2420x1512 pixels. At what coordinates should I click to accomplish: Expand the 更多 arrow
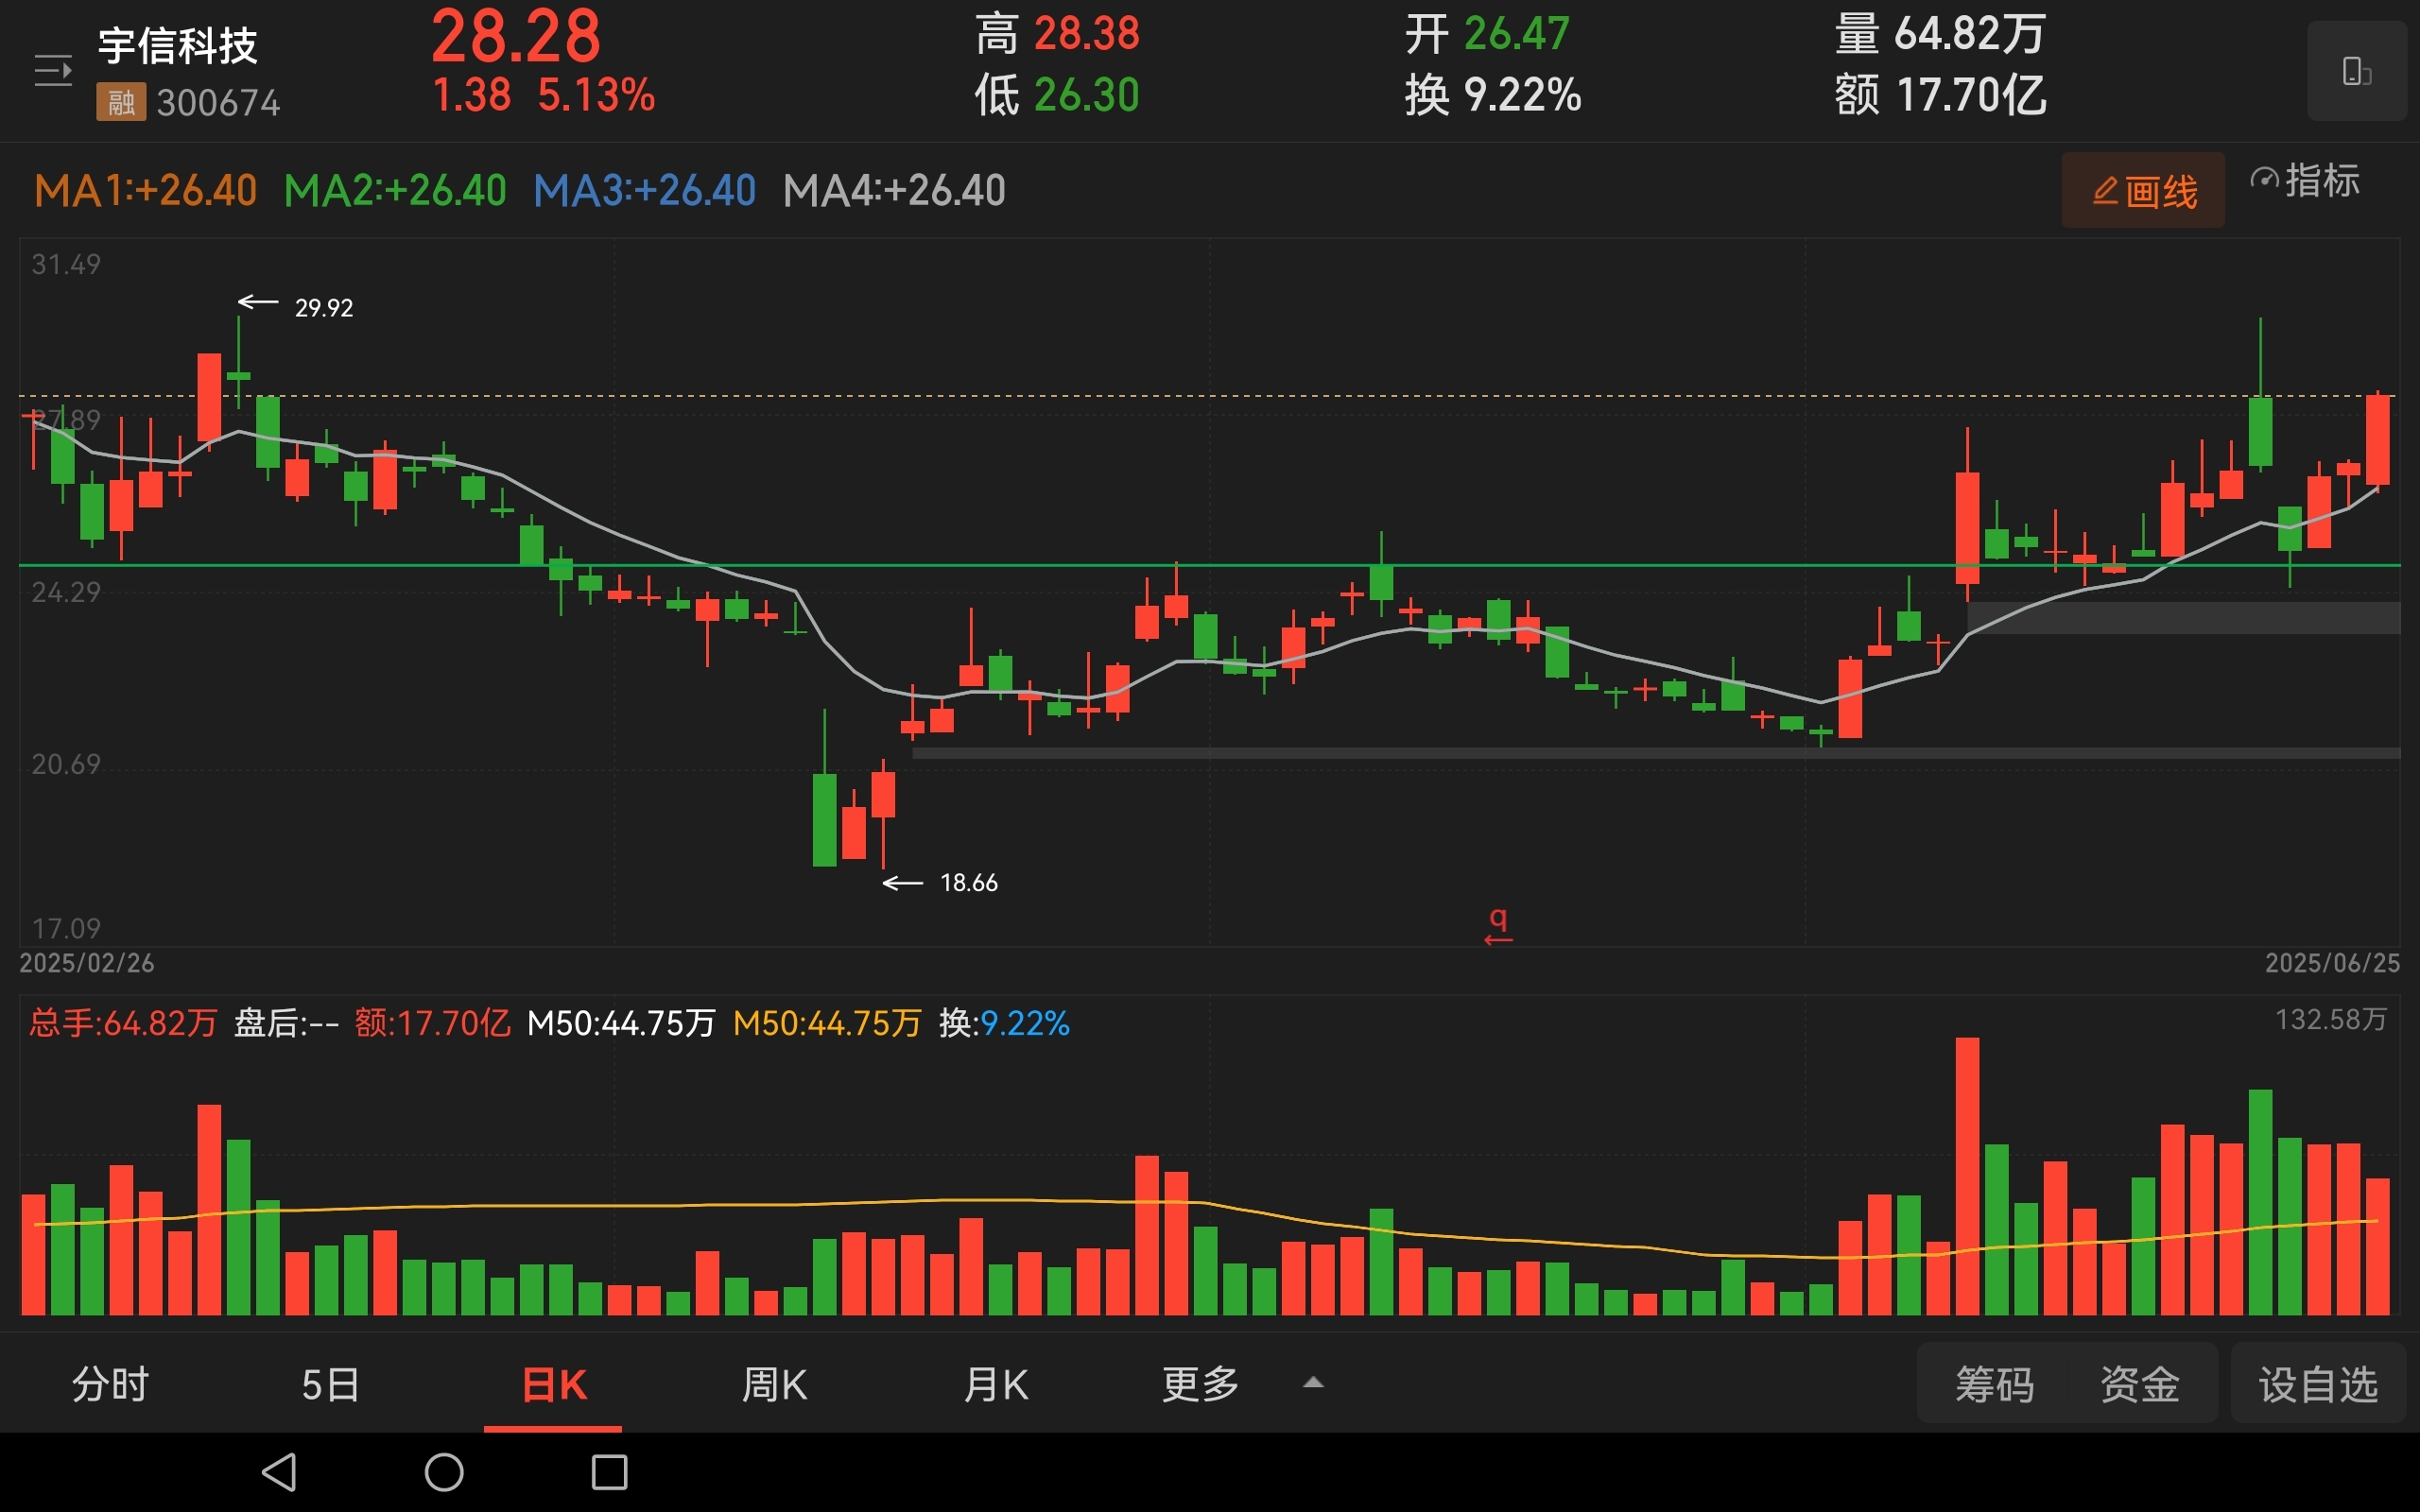coord(1313,1383)
